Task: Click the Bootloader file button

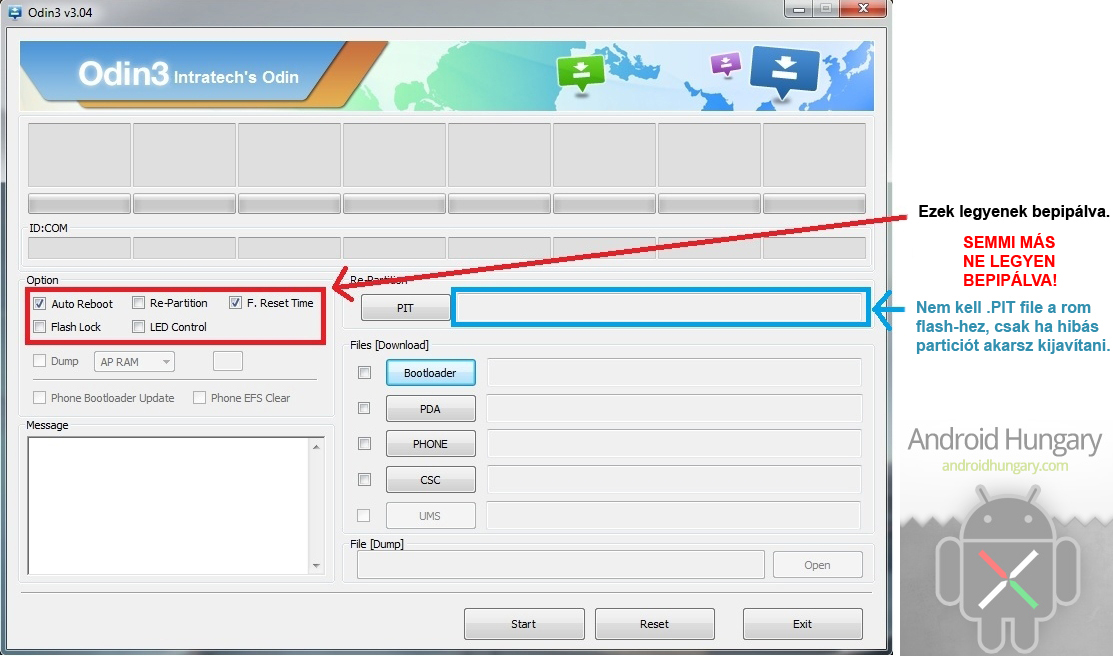Action: pyautogui.click(x=430, y=373)
